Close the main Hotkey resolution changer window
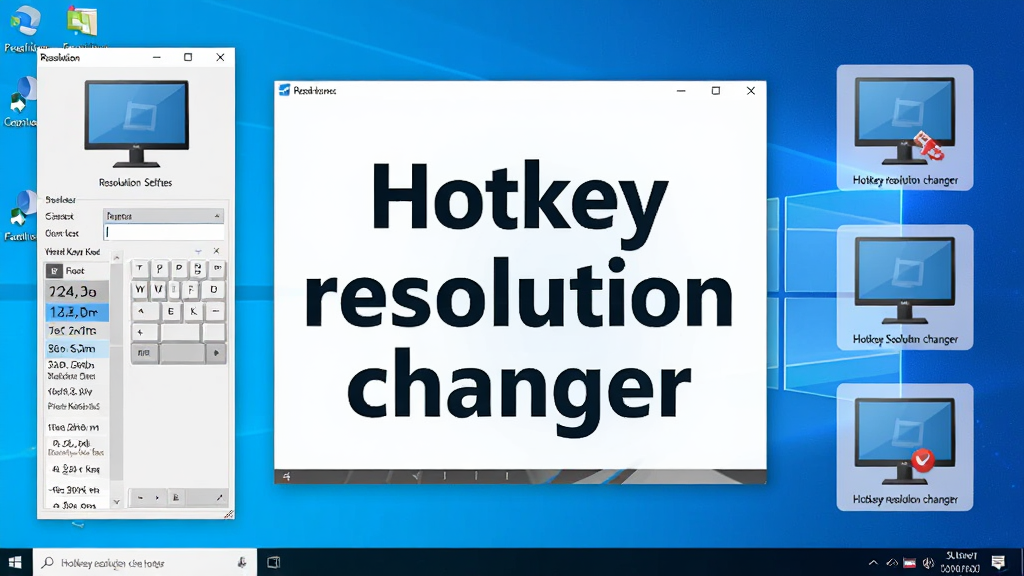The height and width of the screenshot is (576, 1024). (751, 91)
